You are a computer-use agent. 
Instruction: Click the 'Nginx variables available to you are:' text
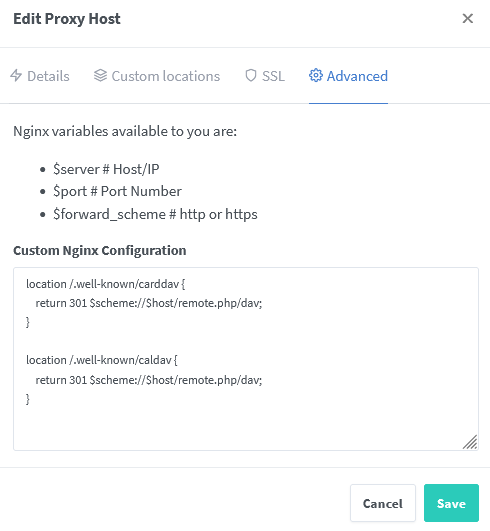tap(125, 131)
